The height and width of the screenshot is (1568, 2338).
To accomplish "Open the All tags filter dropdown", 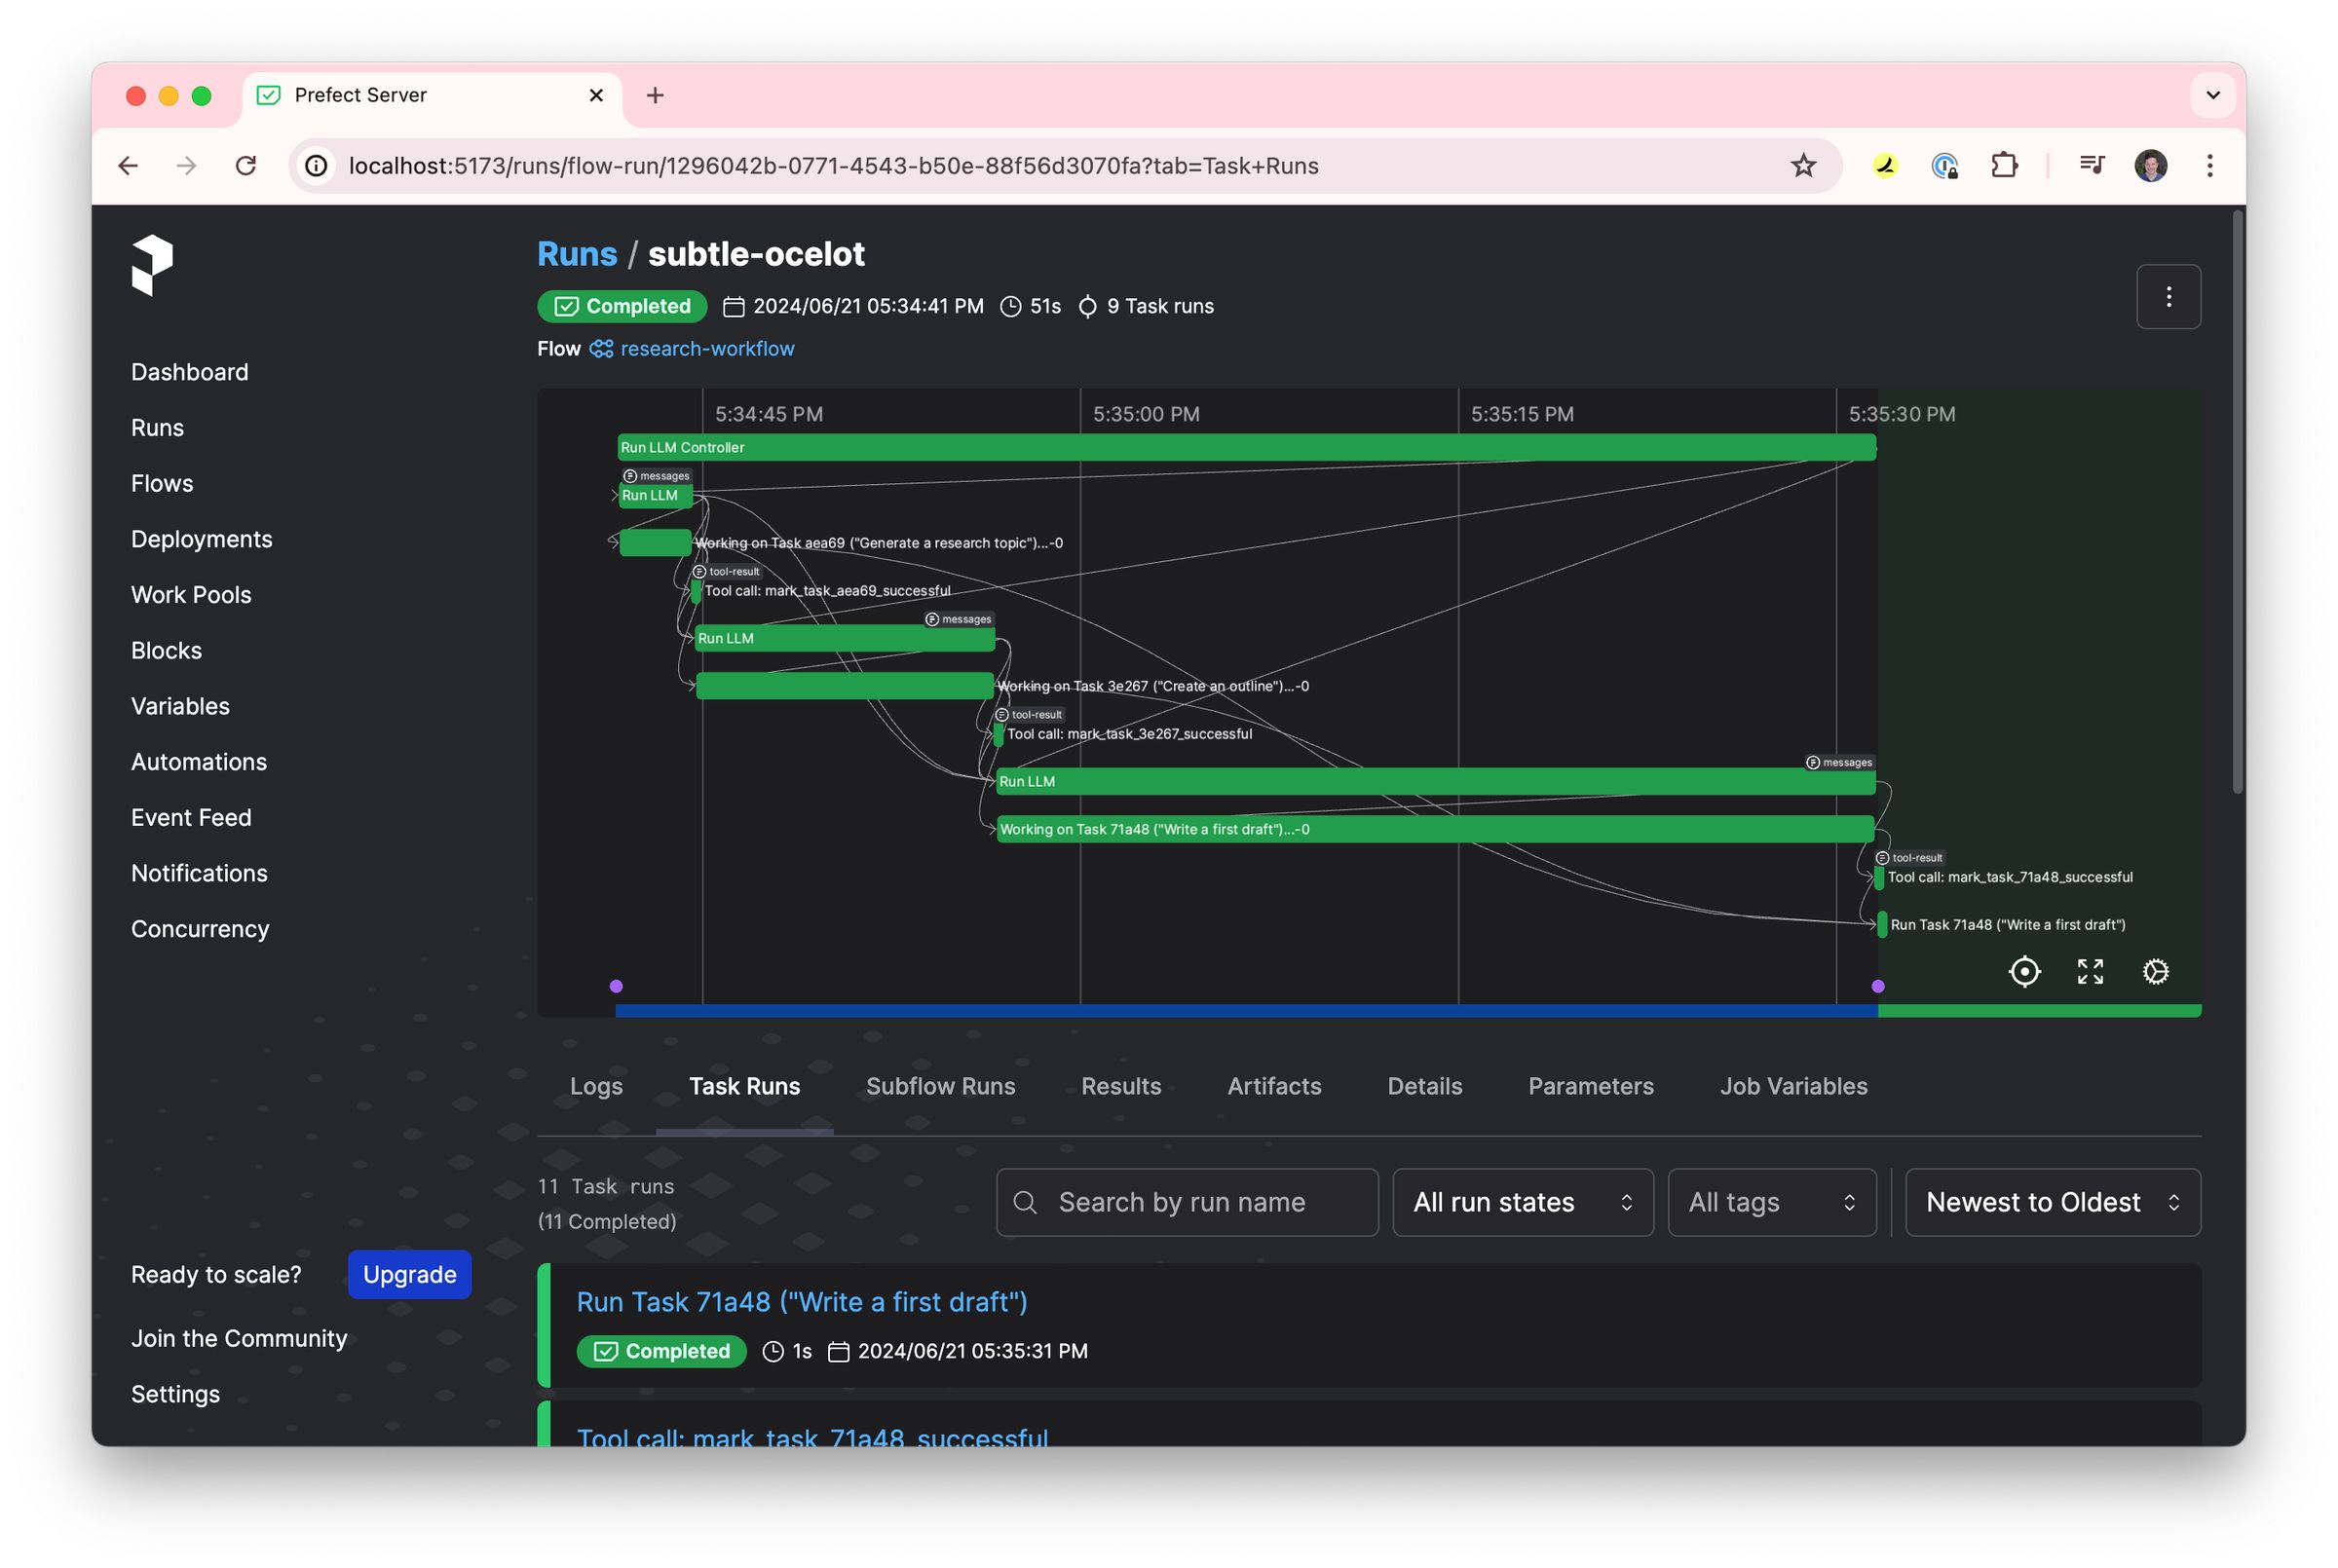I will 1771,1202.
